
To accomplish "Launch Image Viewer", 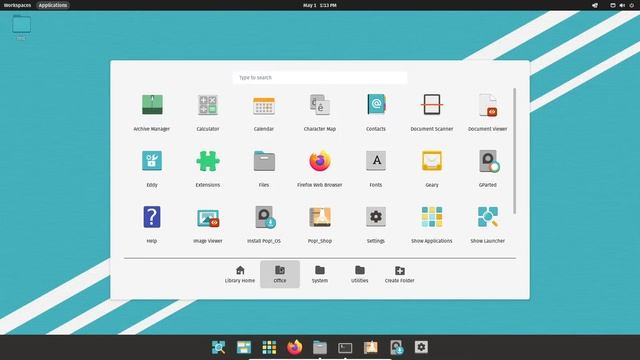I will (208, 224).
